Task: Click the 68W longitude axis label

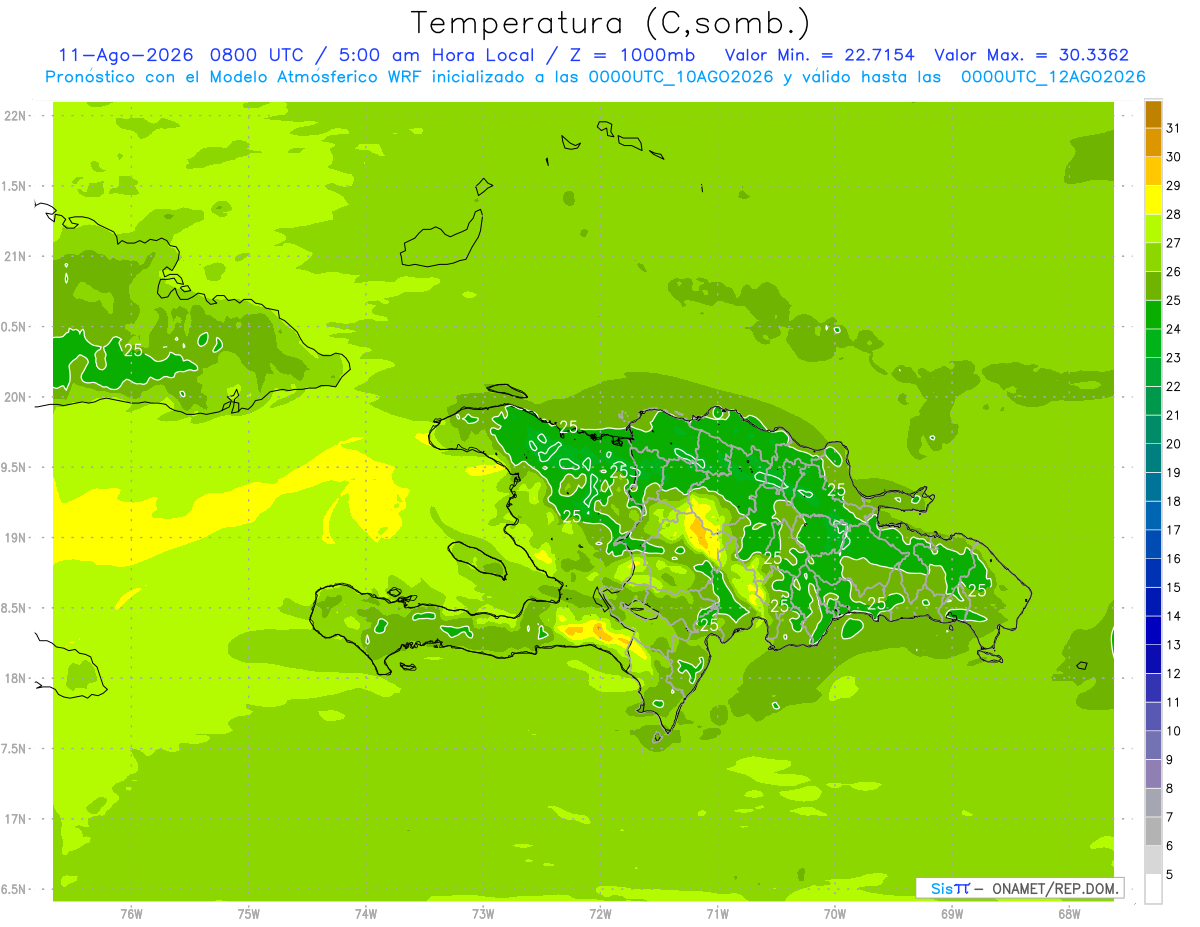Action: point(1069,914)
